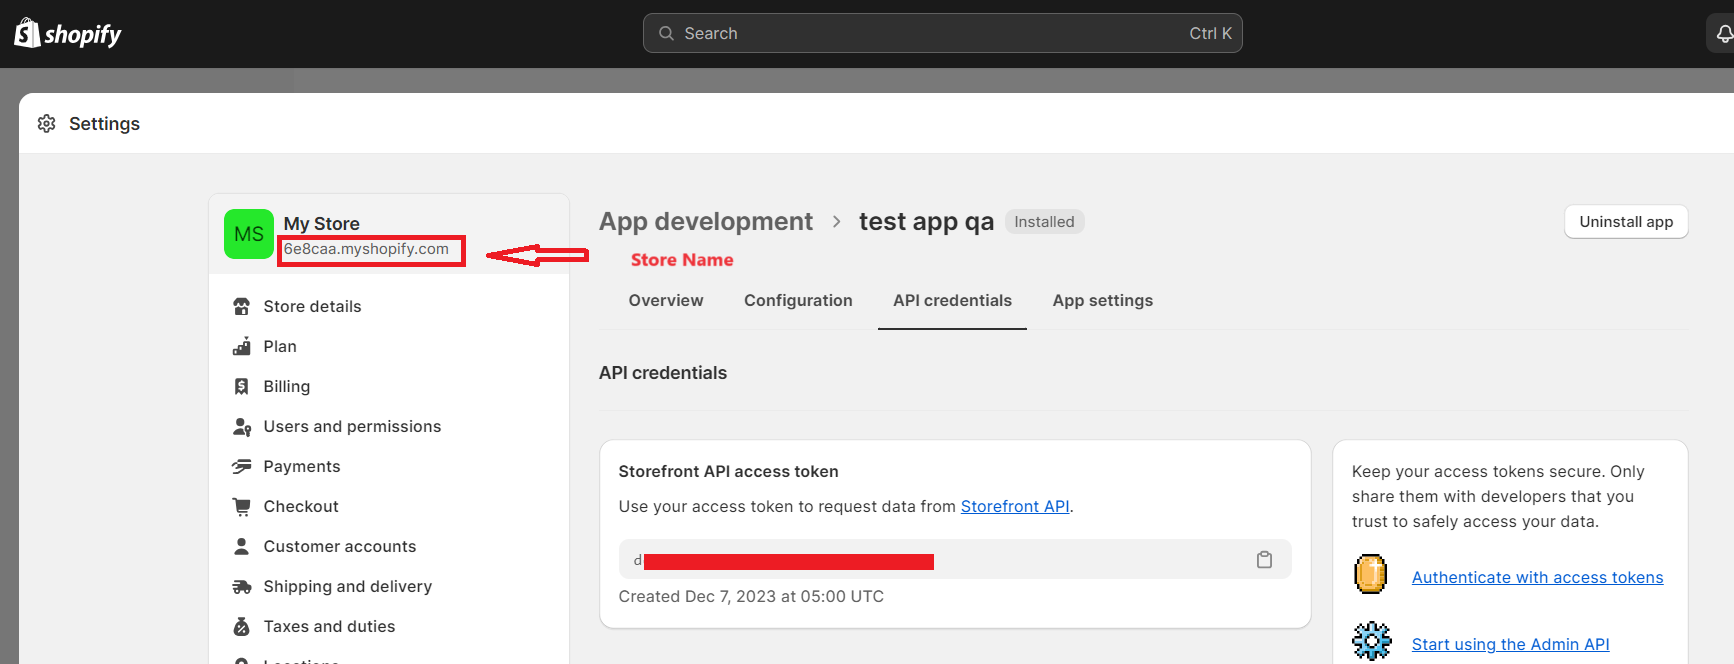Image resolution: width=1734 pixels, height=664 pixels.
Task: Open the App settings tab
Action: pyautogui.click(x=1102, y=300)
